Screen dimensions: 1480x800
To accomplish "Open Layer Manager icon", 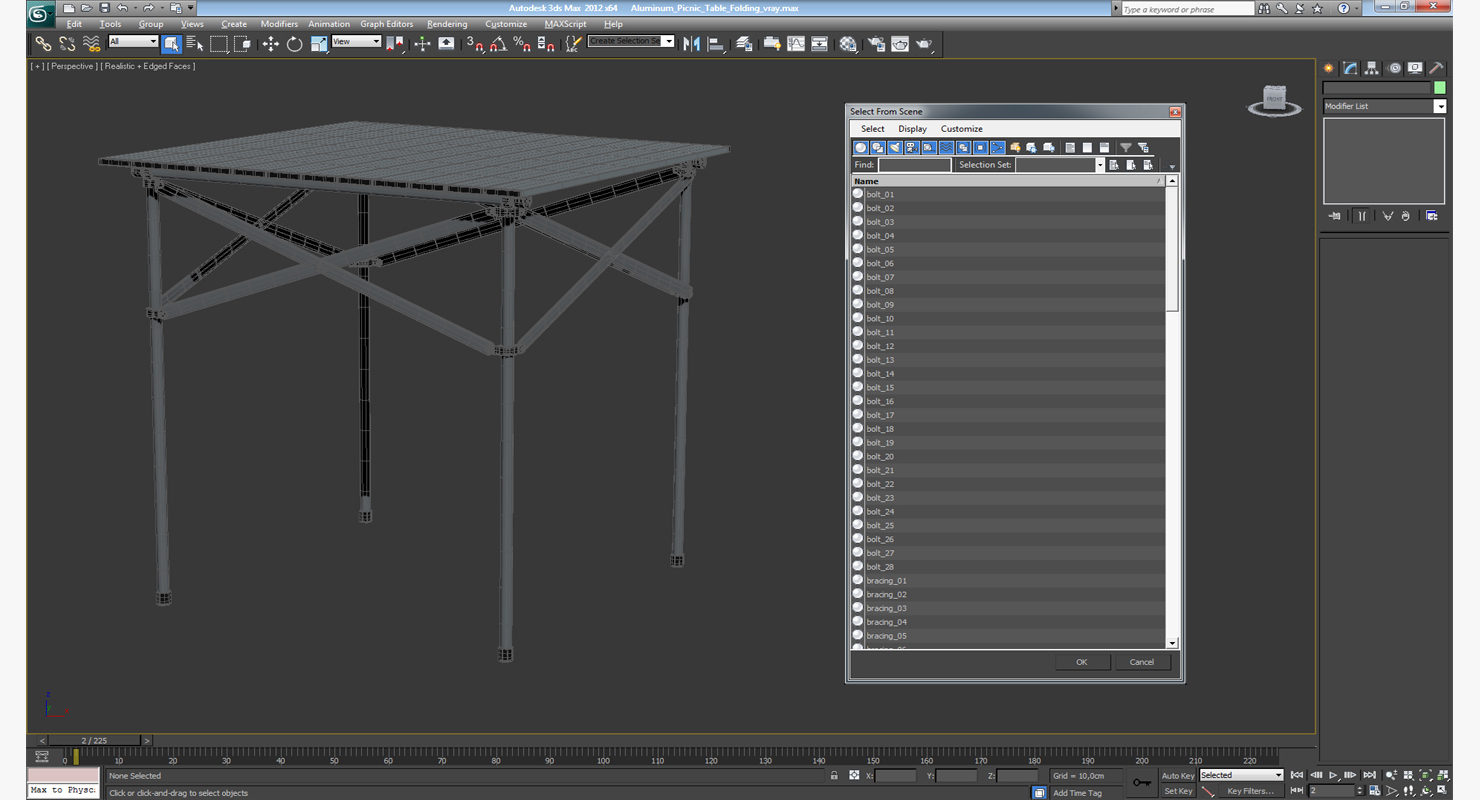I will 744,44.
